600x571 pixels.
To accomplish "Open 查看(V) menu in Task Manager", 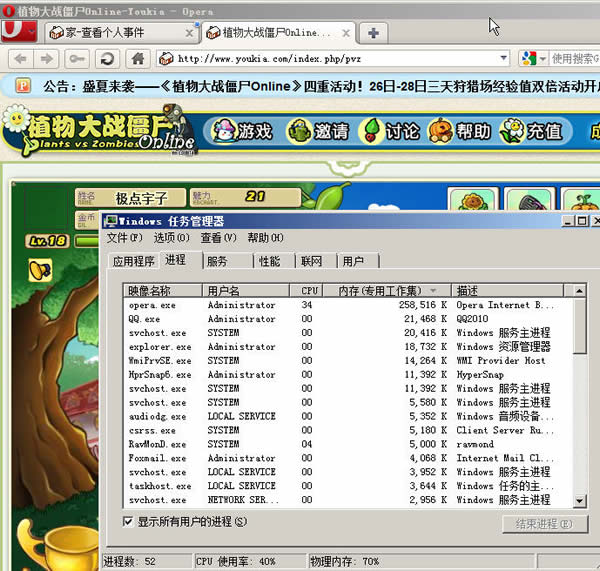I will tap(218, 238).
